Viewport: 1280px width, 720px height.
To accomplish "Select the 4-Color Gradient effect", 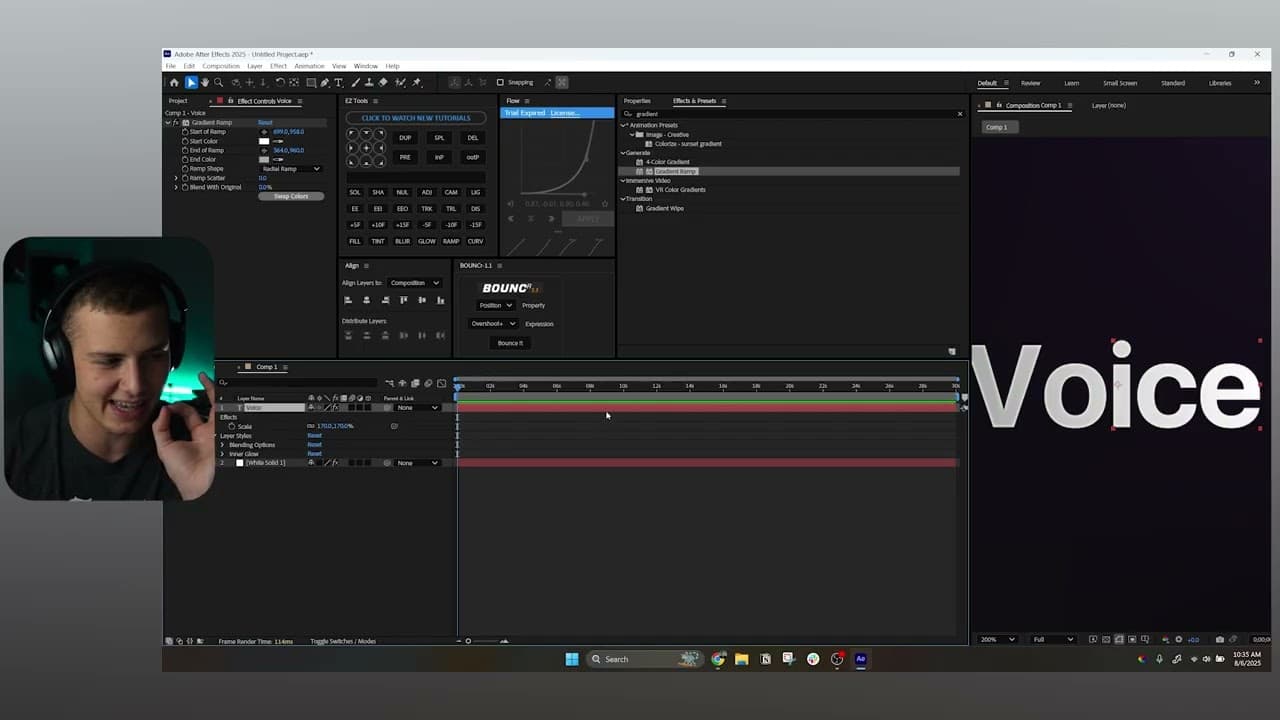I will [667, 162].
